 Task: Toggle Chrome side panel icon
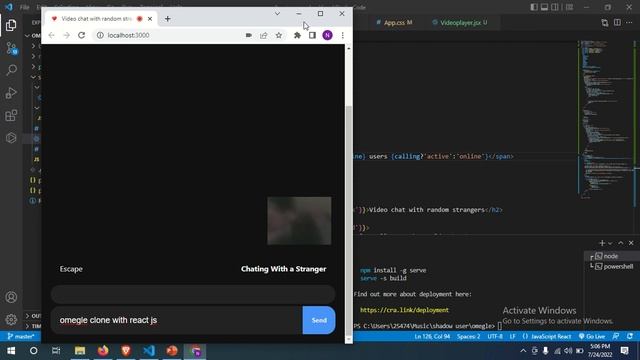point(312,36)
